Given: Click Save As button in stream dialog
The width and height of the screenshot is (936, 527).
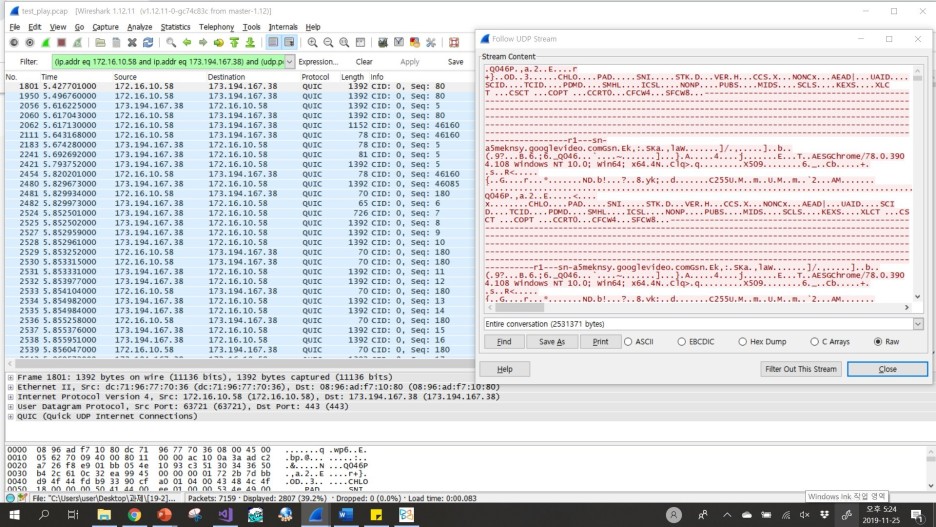Looking at the screenshot, I should [552, 342].
